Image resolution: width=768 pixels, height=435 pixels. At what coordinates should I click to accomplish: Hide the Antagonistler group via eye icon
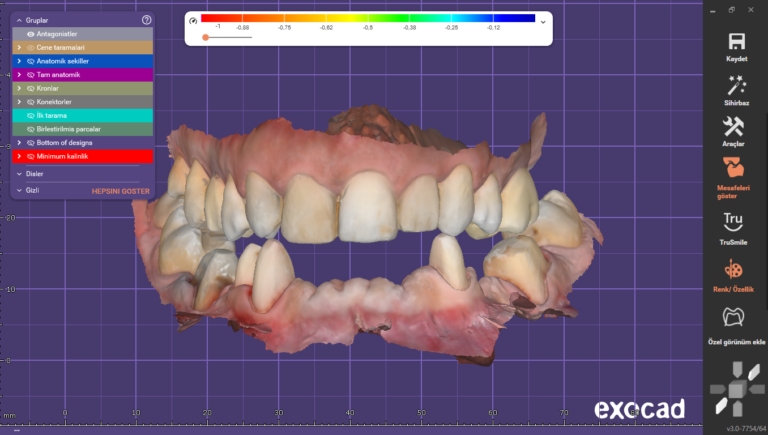pos(31,34)
